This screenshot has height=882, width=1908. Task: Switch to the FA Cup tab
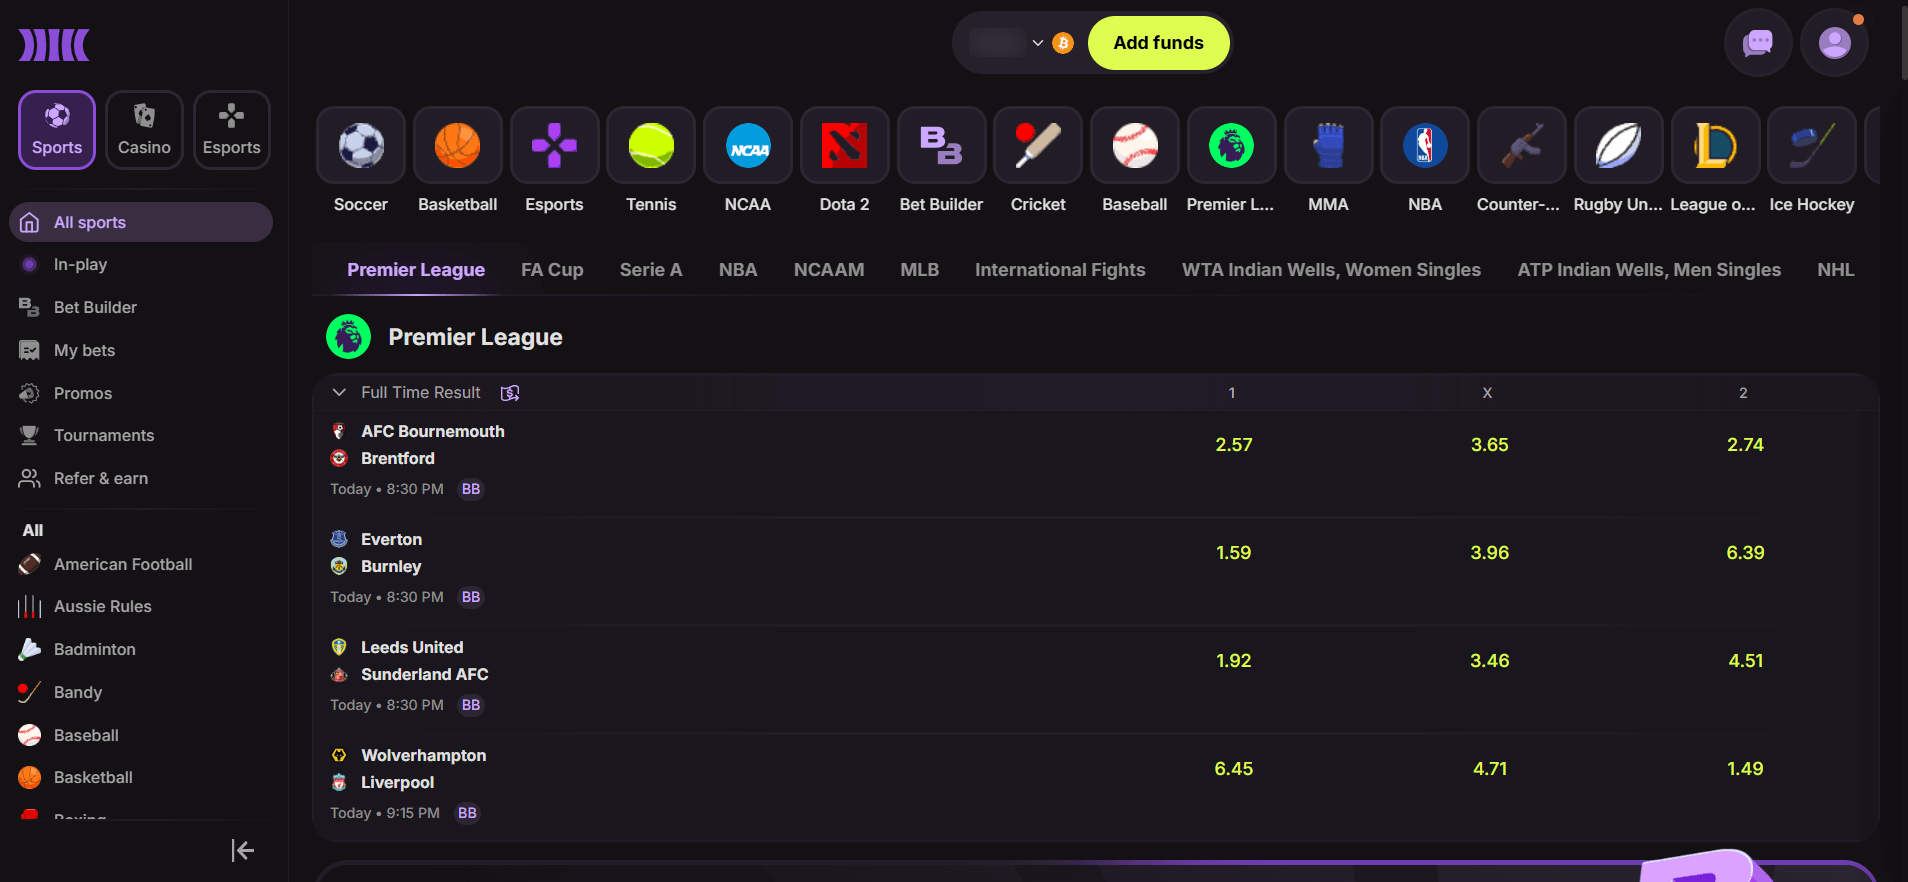point(552,270)
